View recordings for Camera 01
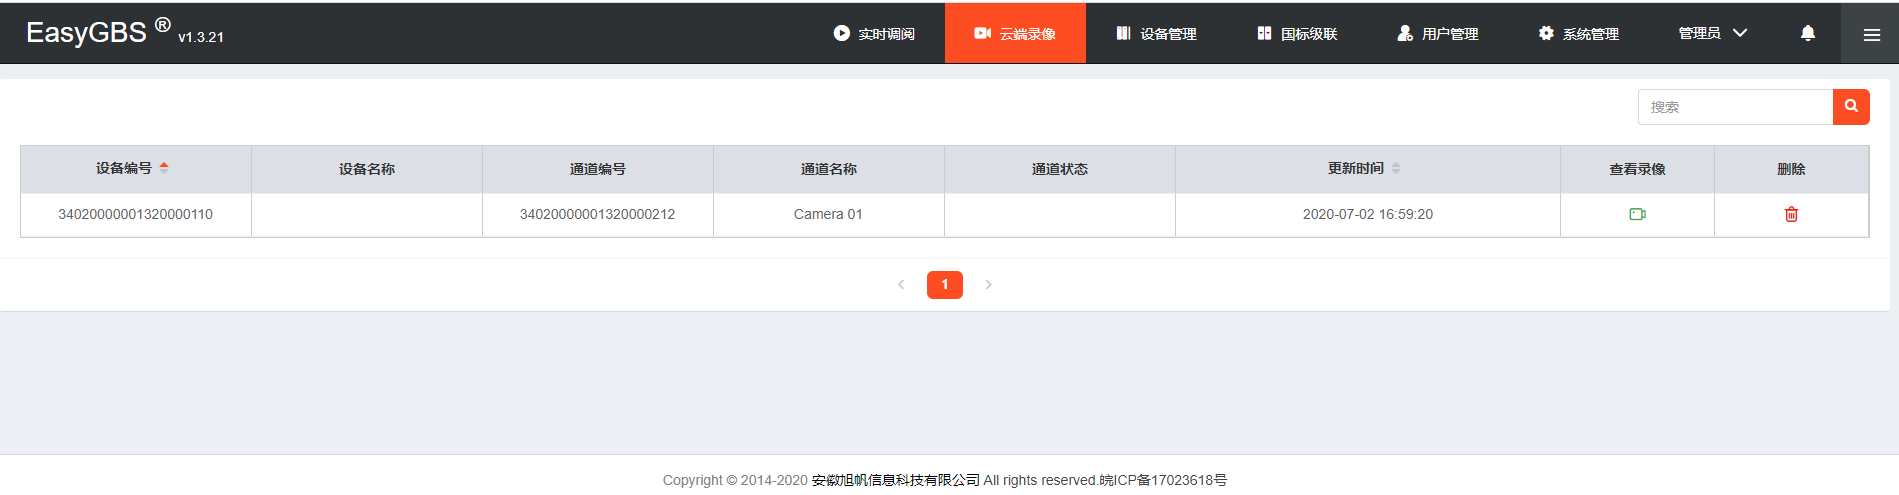 [1637, 214]
